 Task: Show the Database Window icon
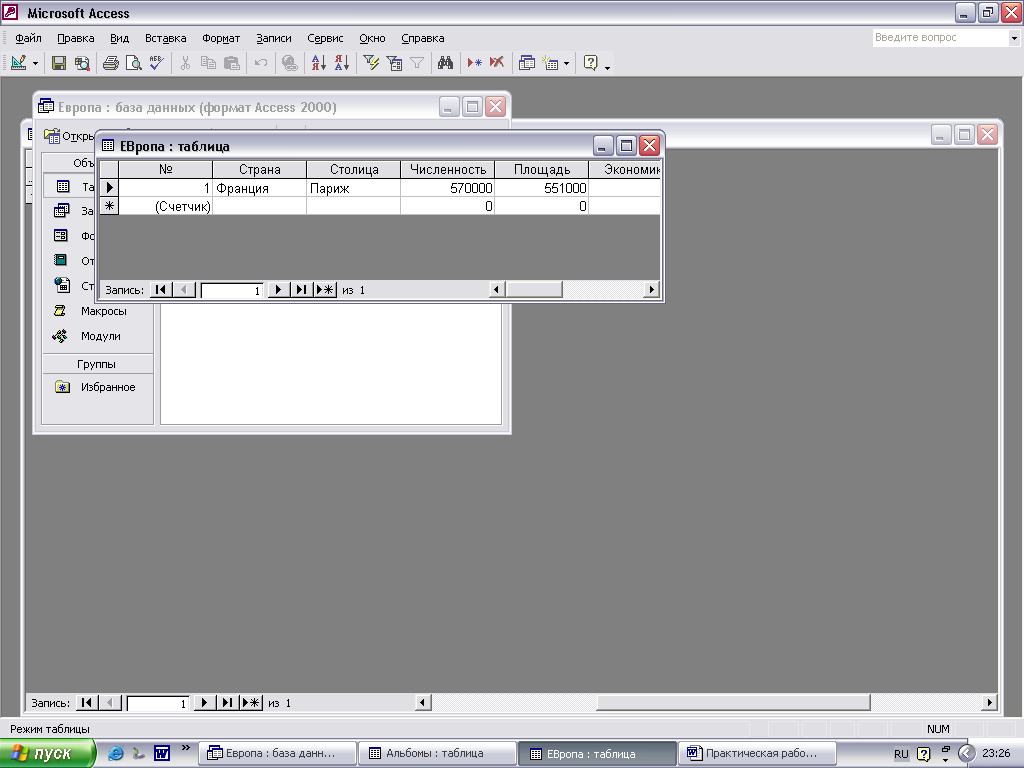coord(526,63)
